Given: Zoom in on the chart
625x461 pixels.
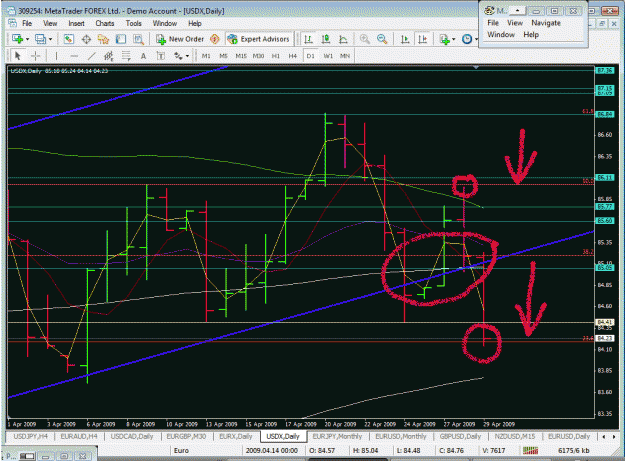Looking at the screenshot, I should [364, 39].
